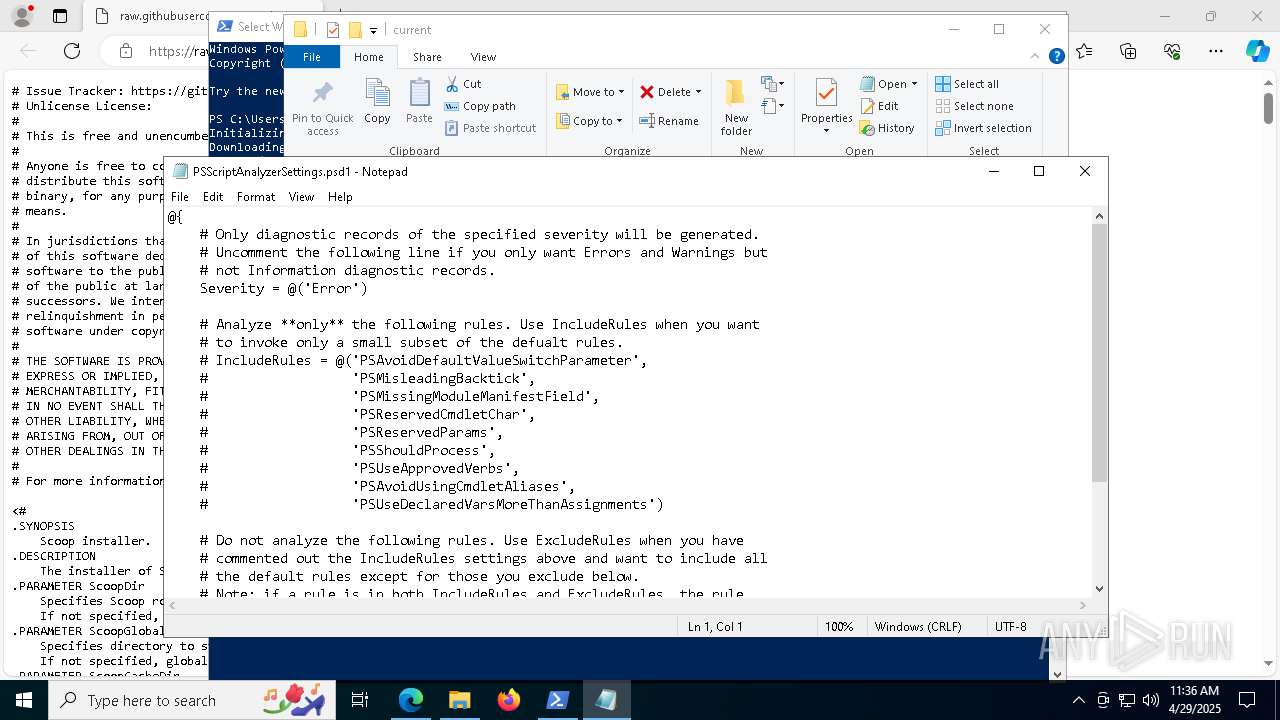Click Edge address bar URL
This screenshot has height=720, width=1280.
coord(177,51)
